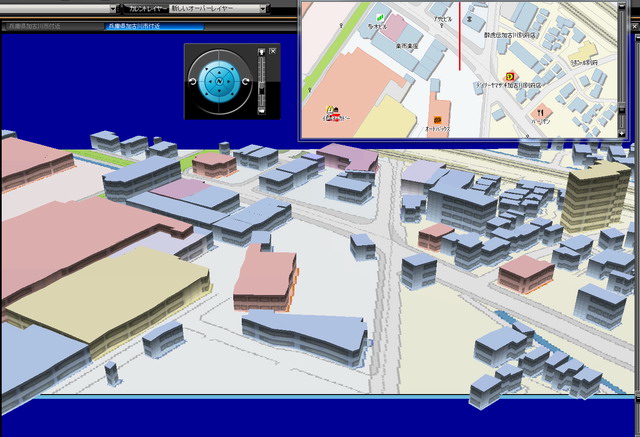
Task: Open the カレントレイヤー layer dropdown arrow
Action: point(263,9)
